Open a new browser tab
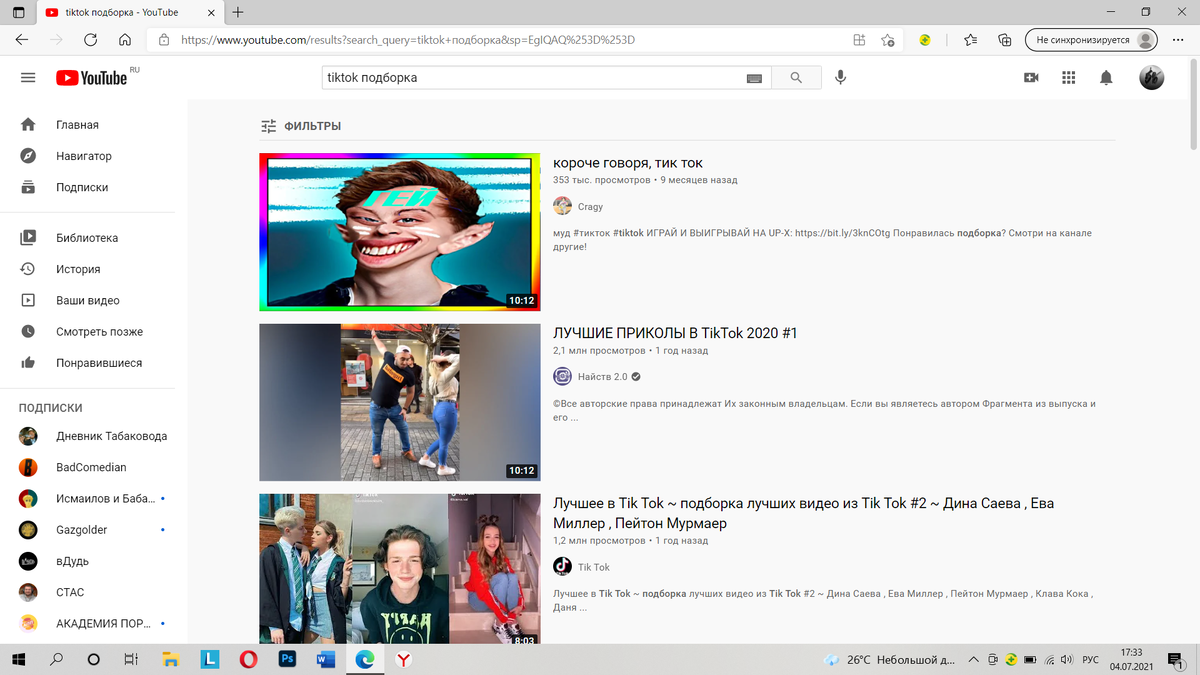 coord(238,12)
